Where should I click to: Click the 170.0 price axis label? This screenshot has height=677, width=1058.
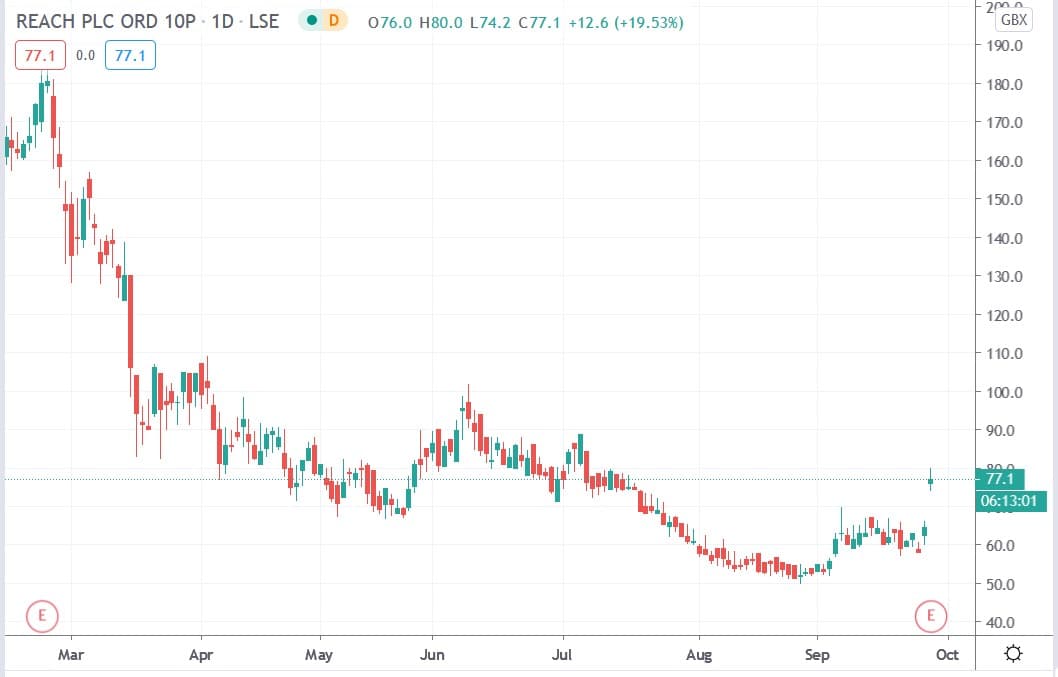click(x=1004, y=123)
